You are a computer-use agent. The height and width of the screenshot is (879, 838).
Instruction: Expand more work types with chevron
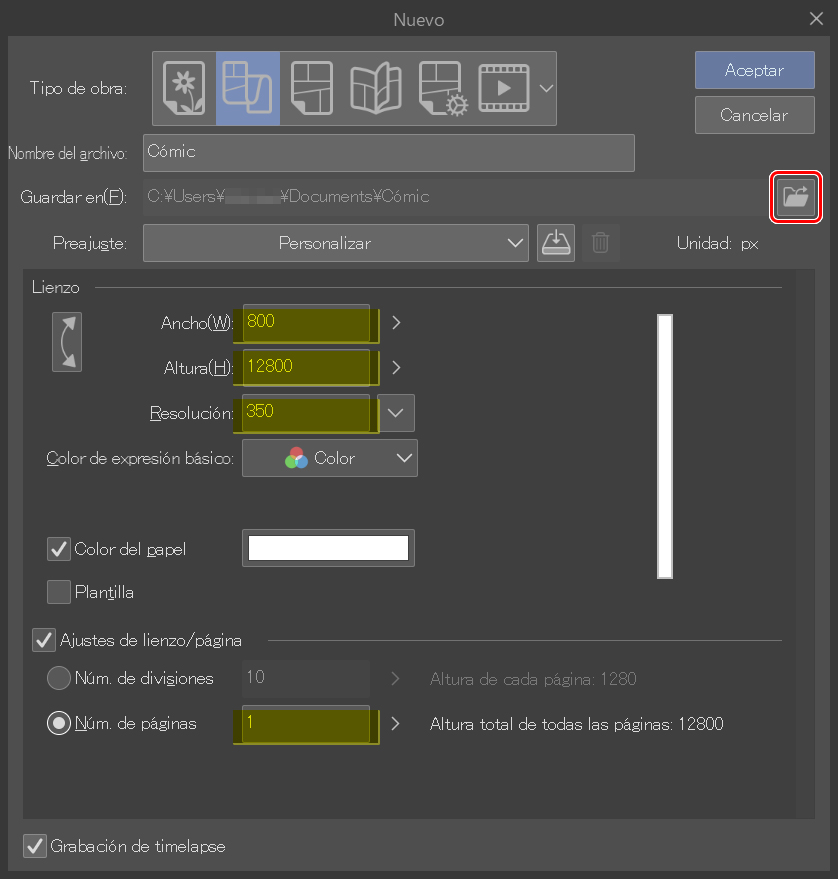(546, 88)
